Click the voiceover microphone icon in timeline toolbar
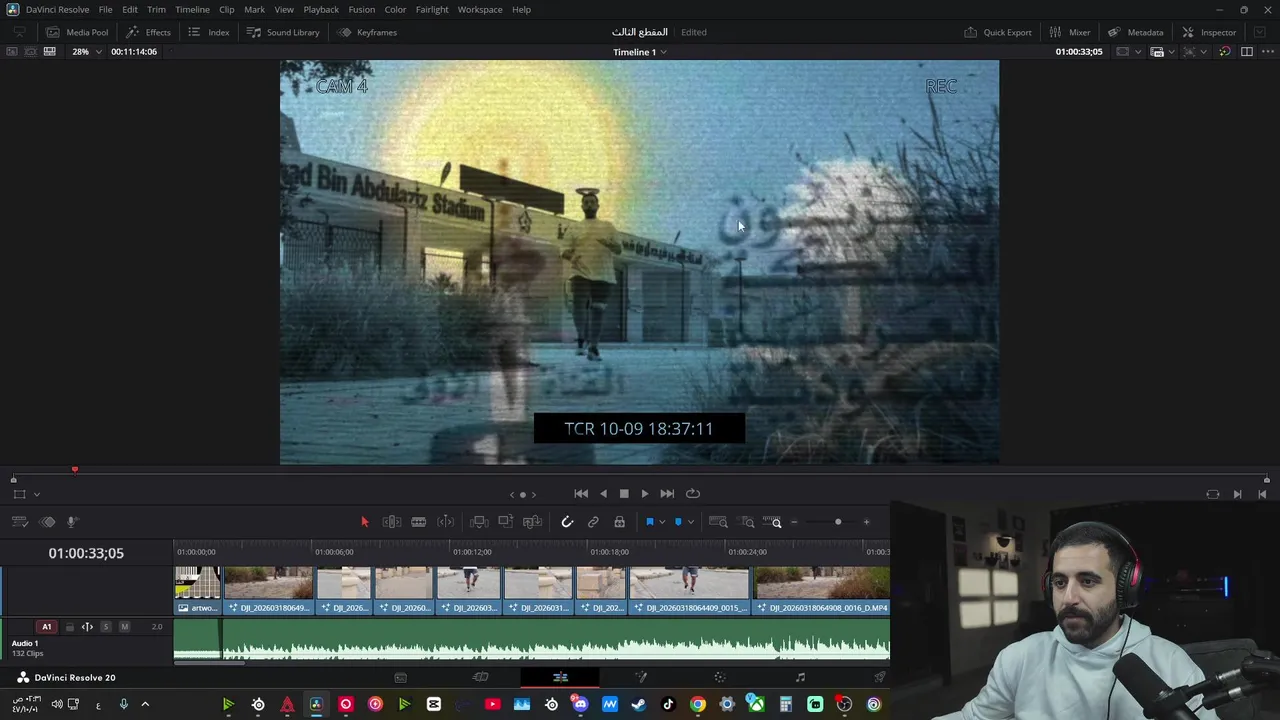The height and width of the screenshot is (720, 1280). pyautogui.click(x=73, y=522)
